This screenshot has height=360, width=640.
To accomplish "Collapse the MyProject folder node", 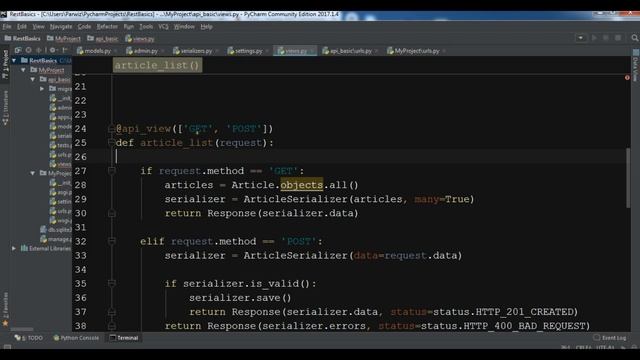I will [x=24, y=70].
